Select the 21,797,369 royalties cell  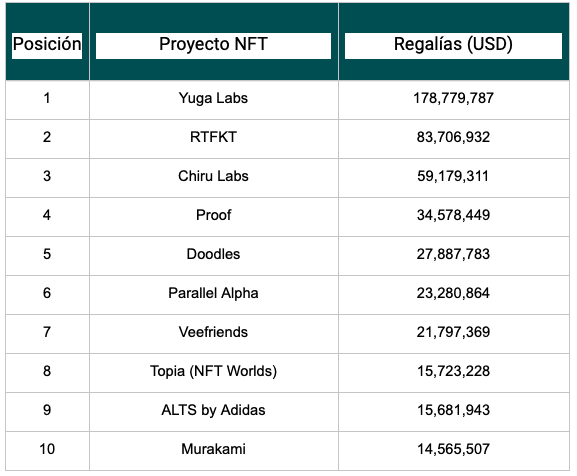point(454,334)
